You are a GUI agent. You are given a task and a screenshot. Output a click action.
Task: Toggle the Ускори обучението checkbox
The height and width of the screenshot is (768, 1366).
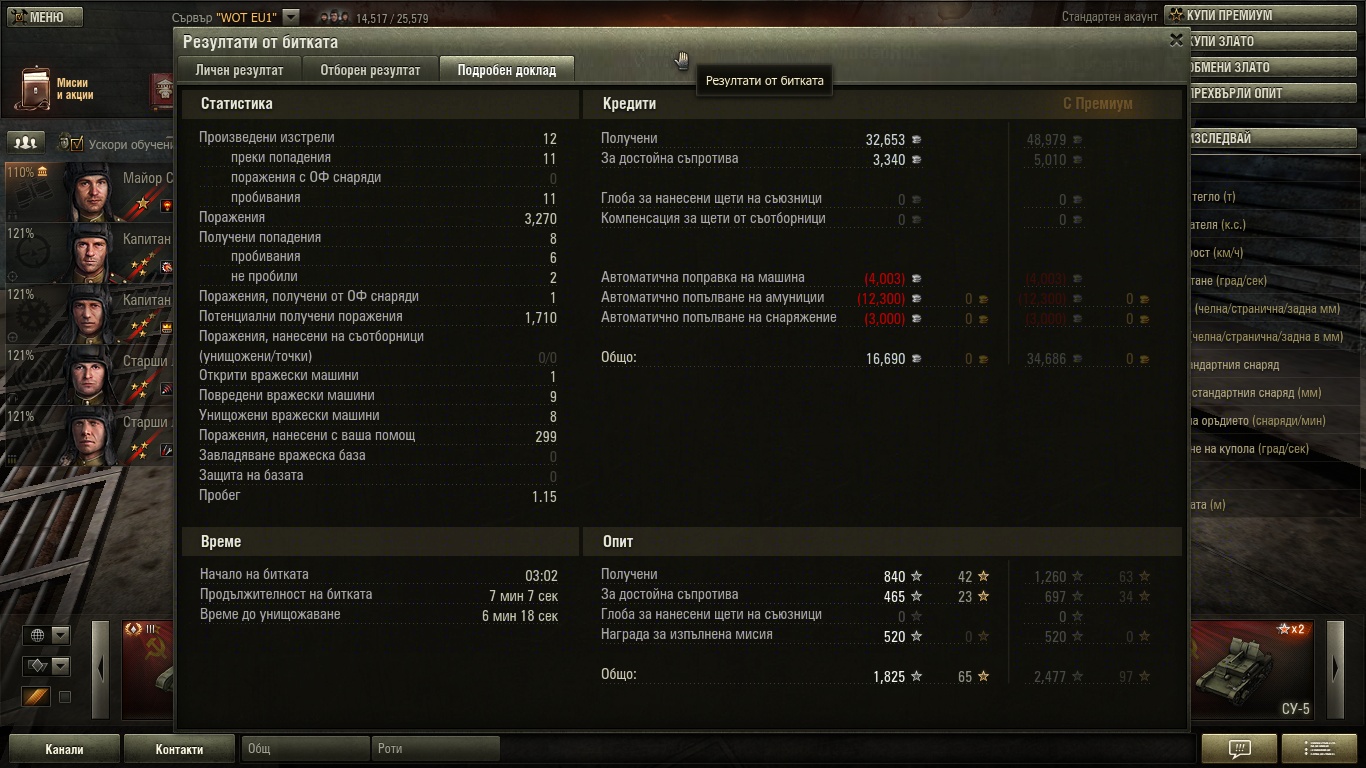pos(77,143)
